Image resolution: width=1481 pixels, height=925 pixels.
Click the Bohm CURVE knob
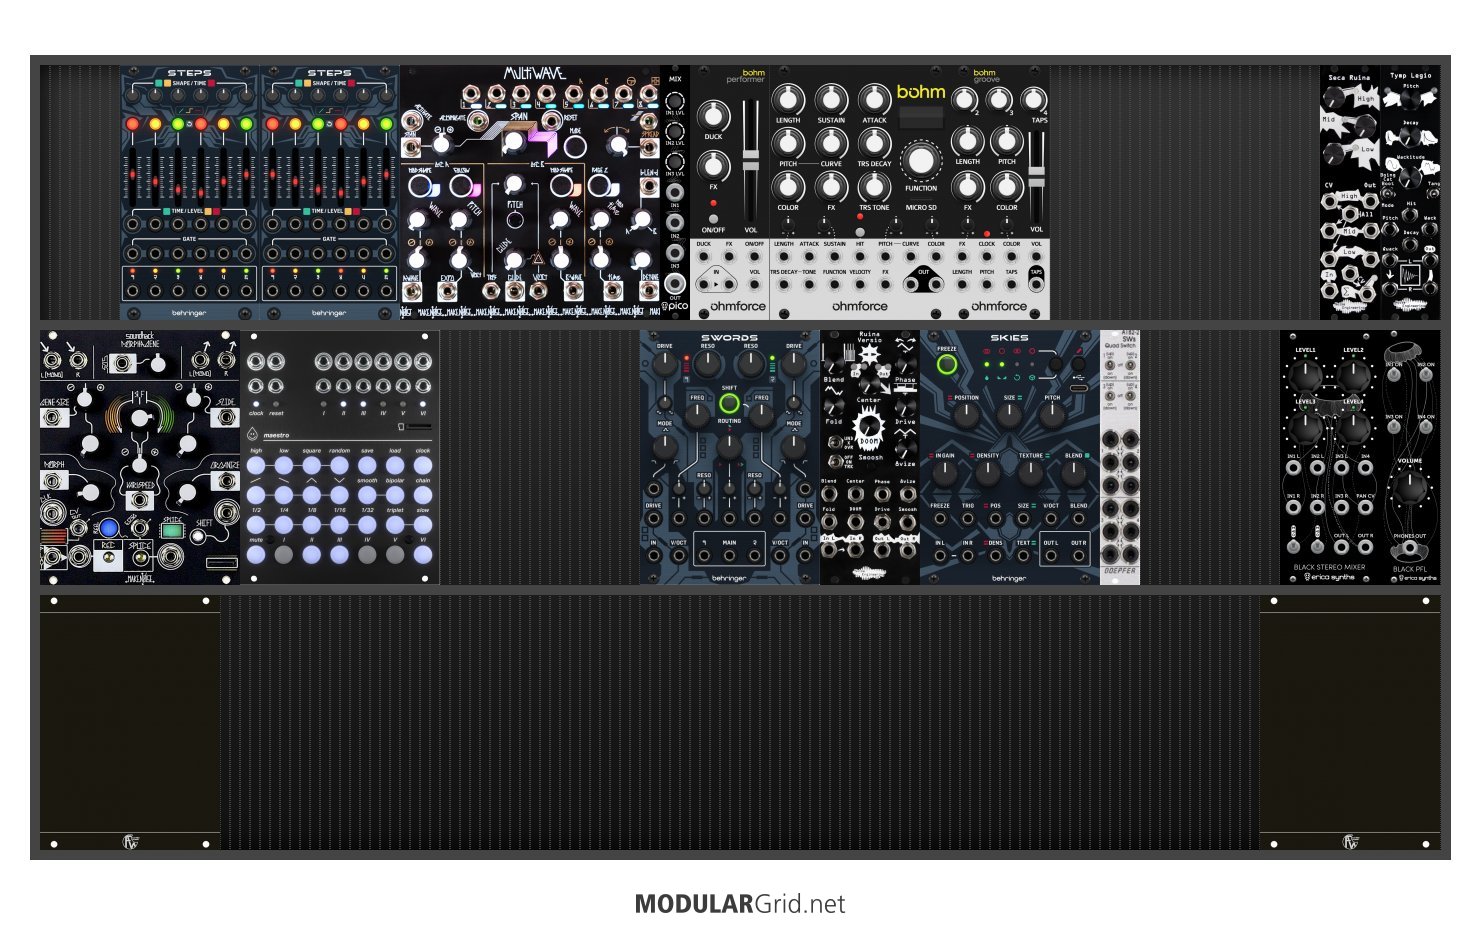(x=831, y=143)
